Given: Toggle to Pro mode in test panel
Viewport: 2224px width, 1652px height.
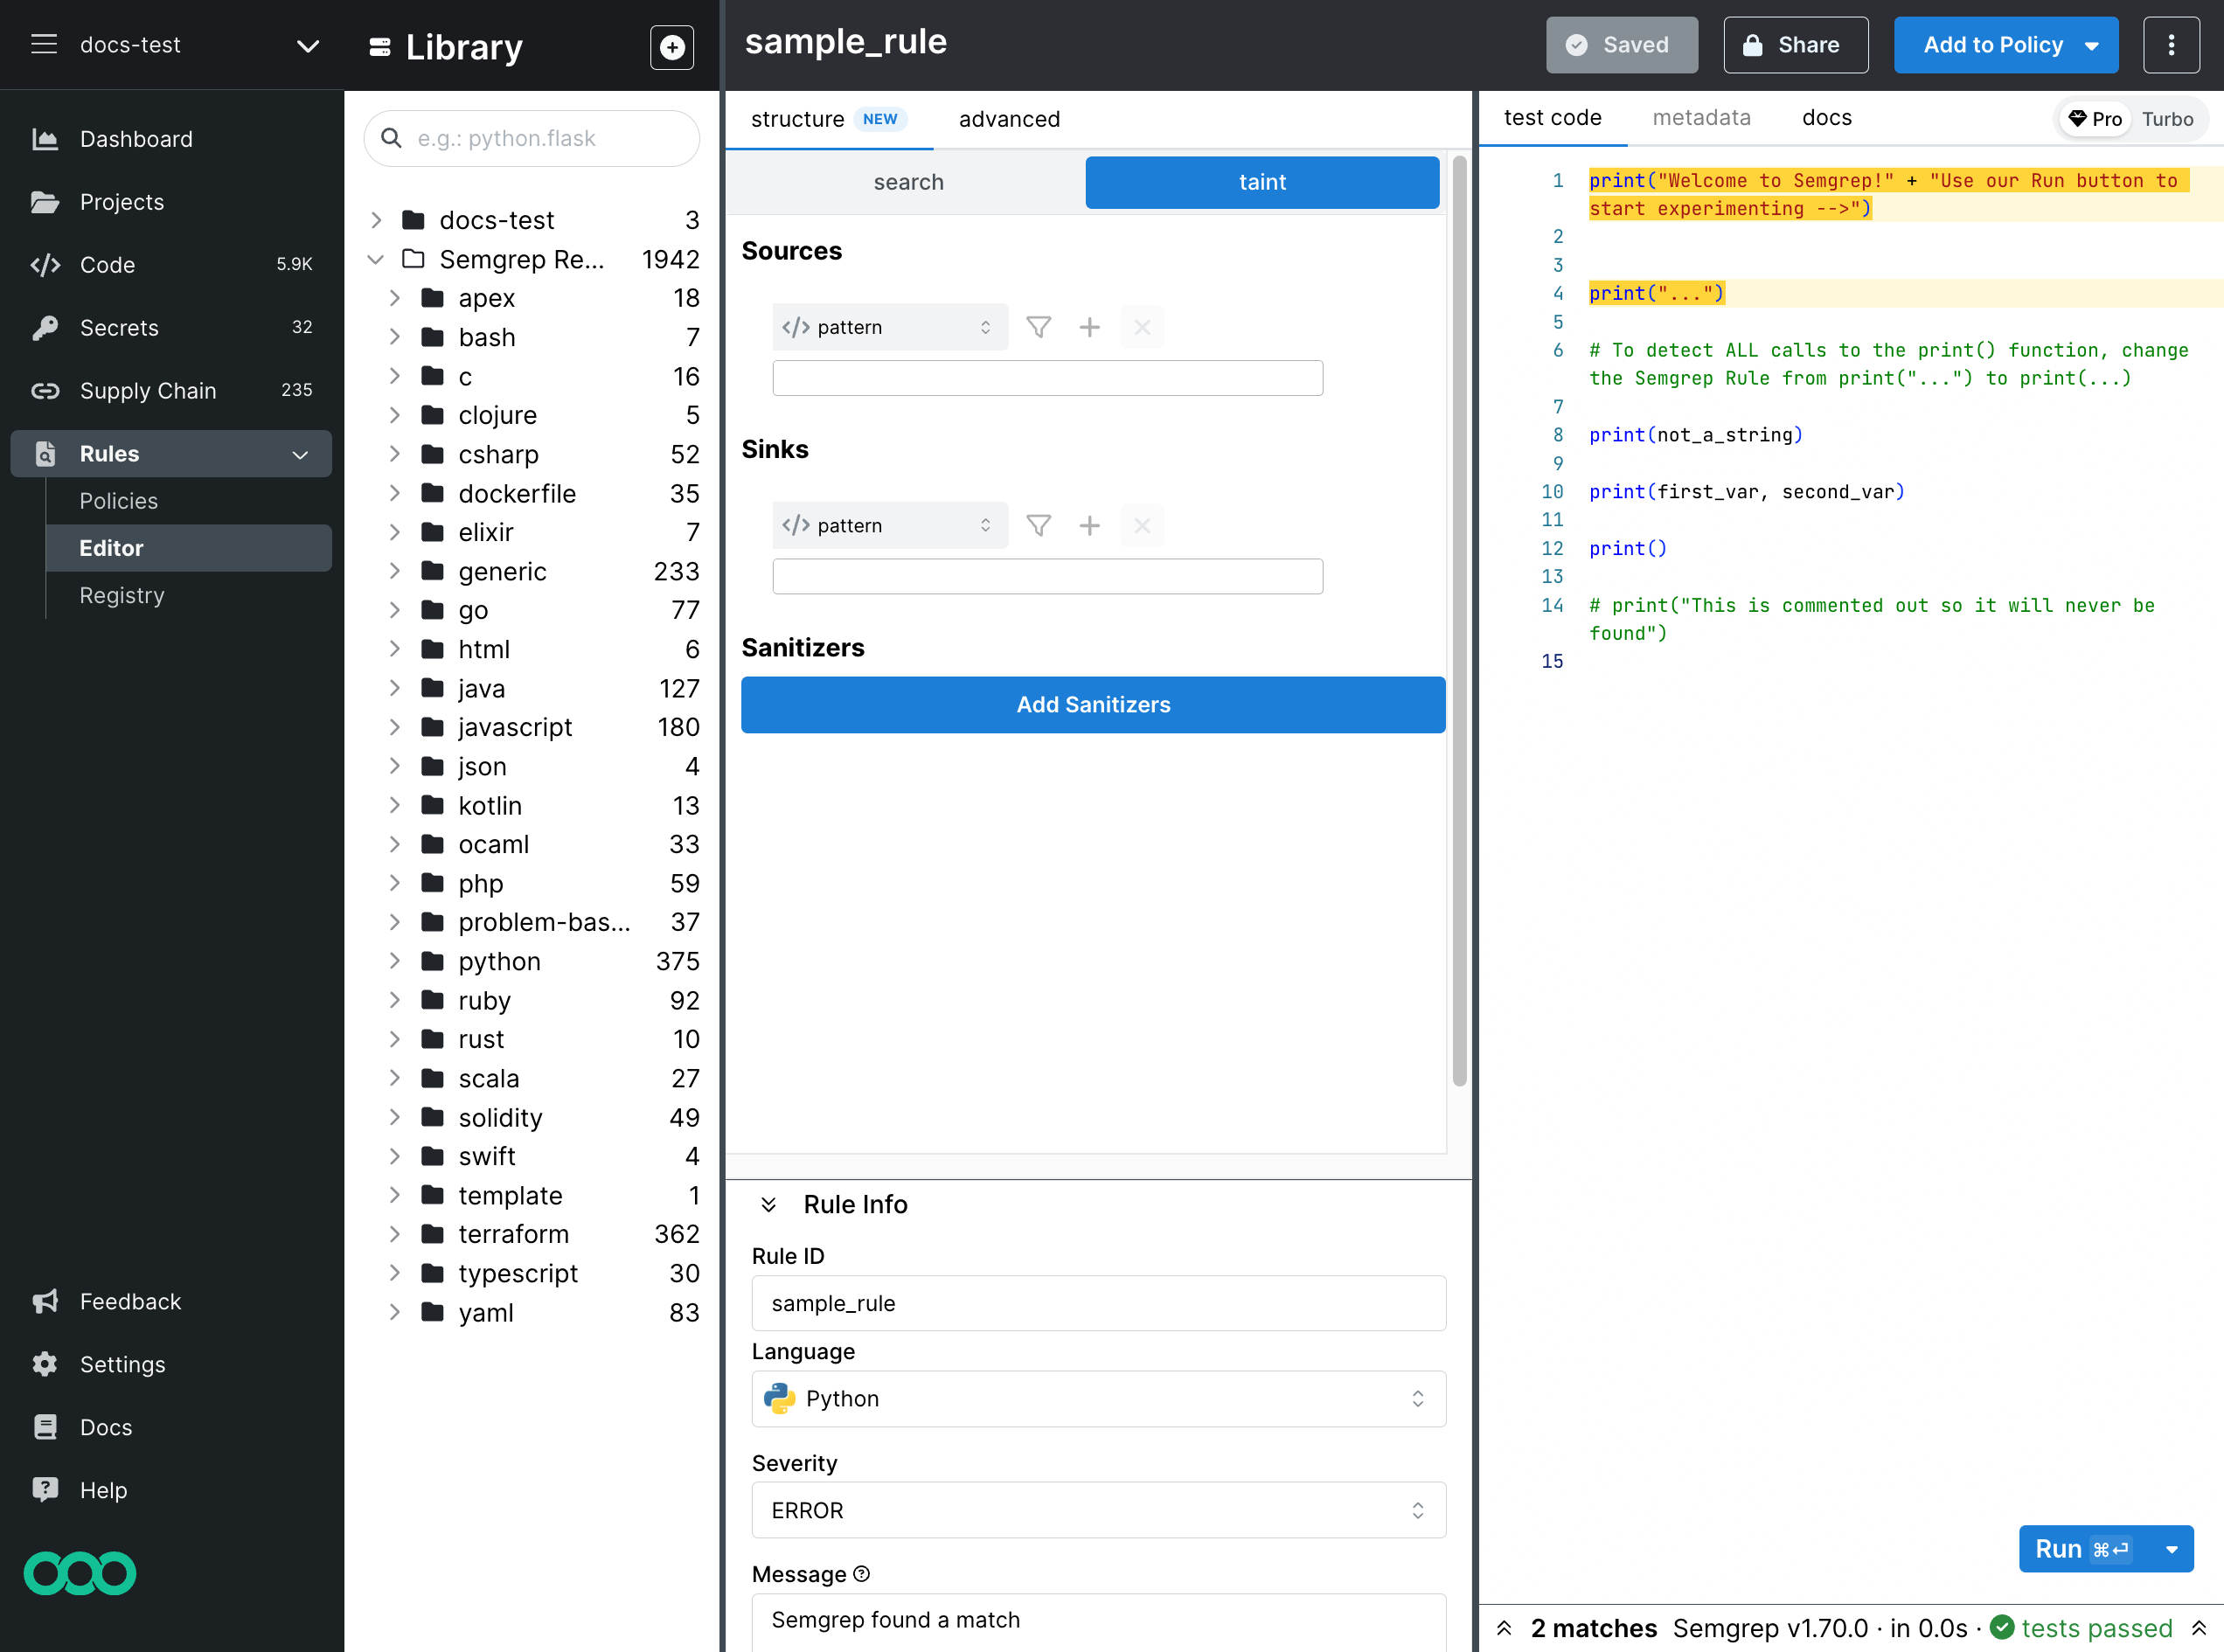Looking at the screenshot, I should (2094, 118).
